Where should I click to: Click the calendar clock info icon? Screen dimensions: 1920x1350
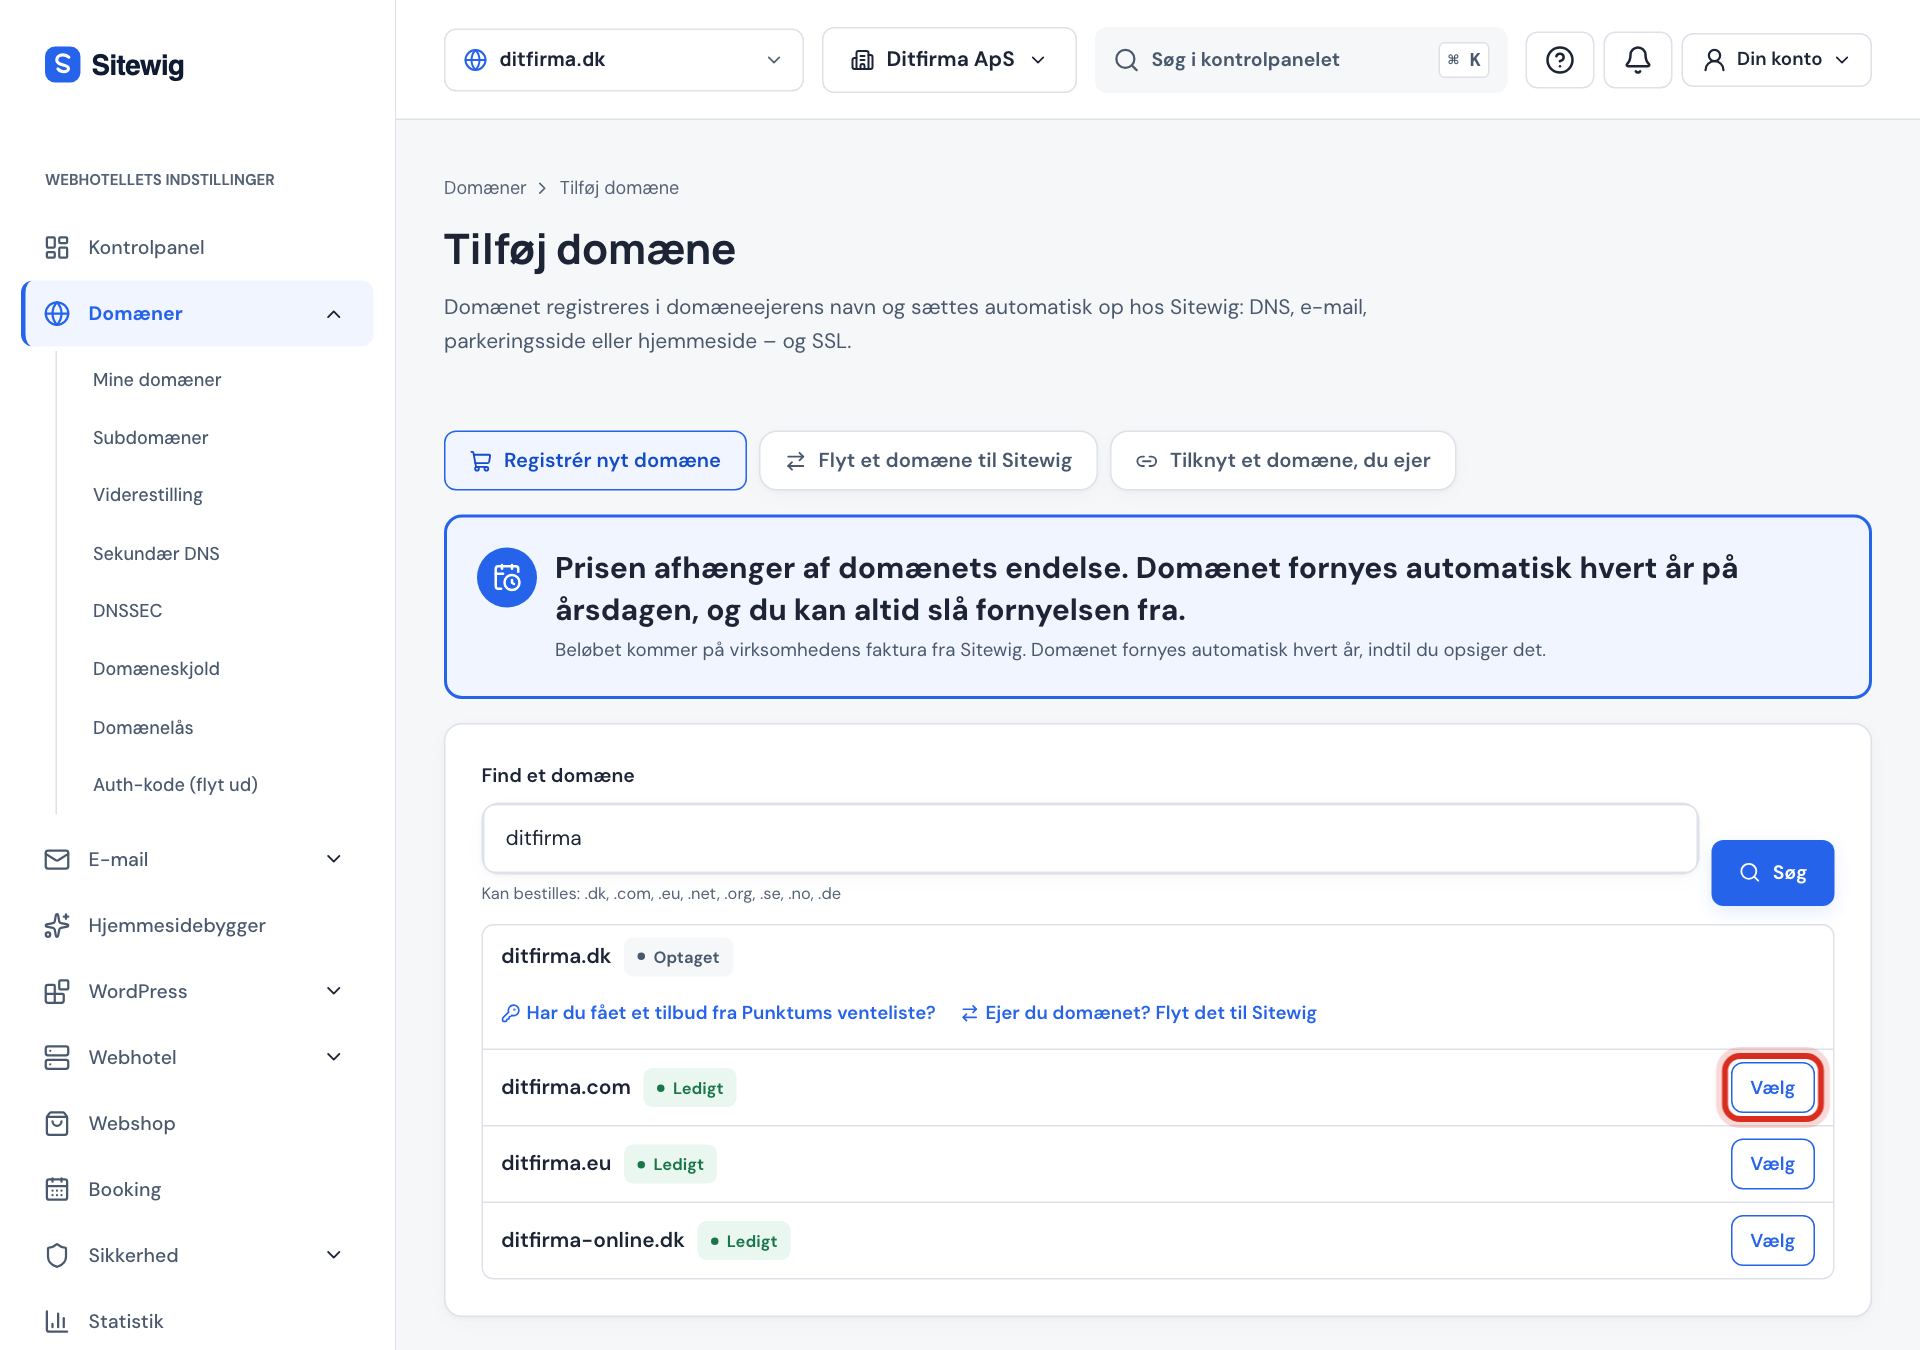(x=507, y=577)
